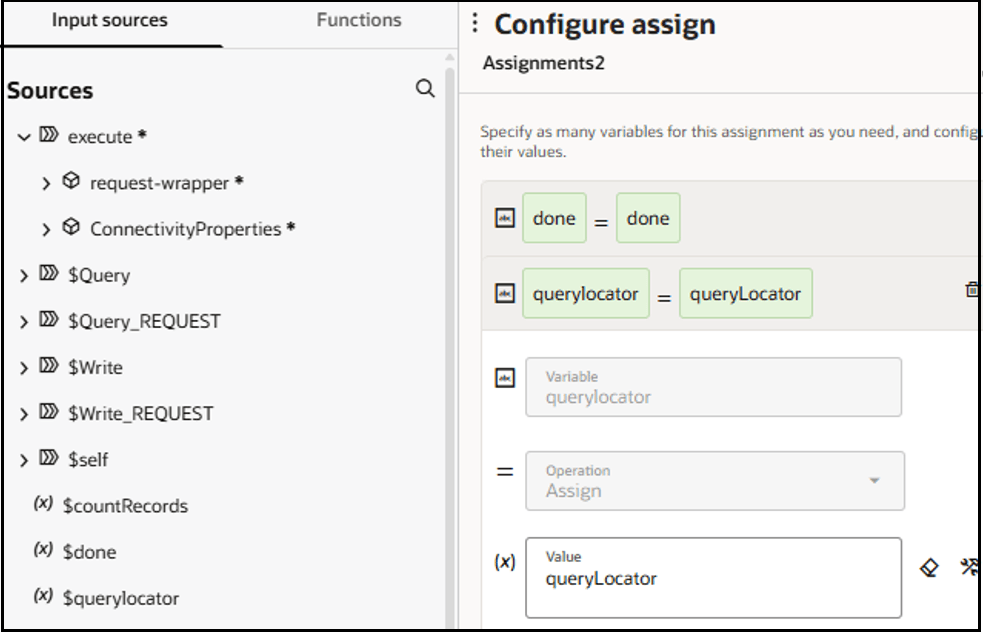Screen dimensions: 983x632
Task: Click the search icon in Sources
Action: [x=425, y=89]
